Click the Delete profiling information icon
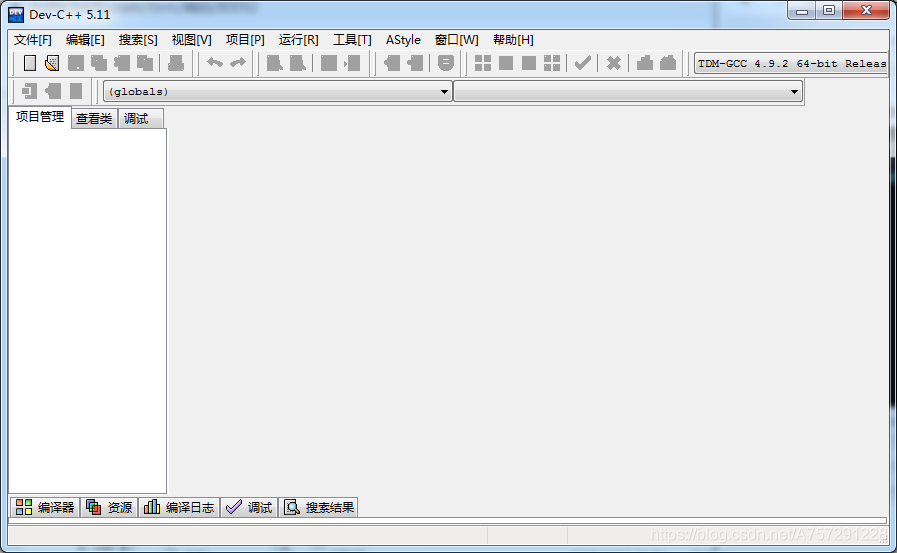 (668, 62)
